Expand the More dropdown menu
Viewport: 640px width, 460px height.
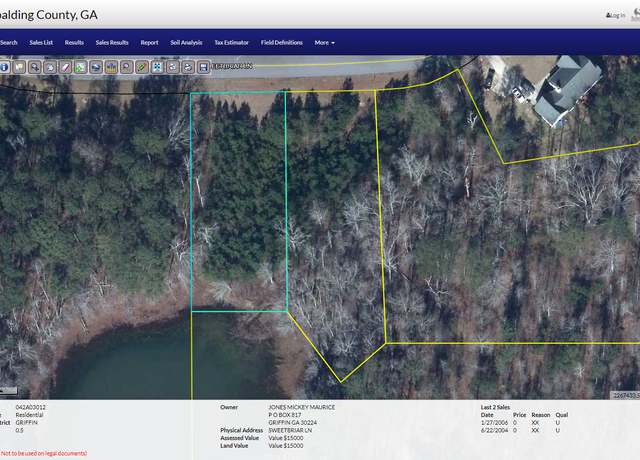click(x=324, y=42)
